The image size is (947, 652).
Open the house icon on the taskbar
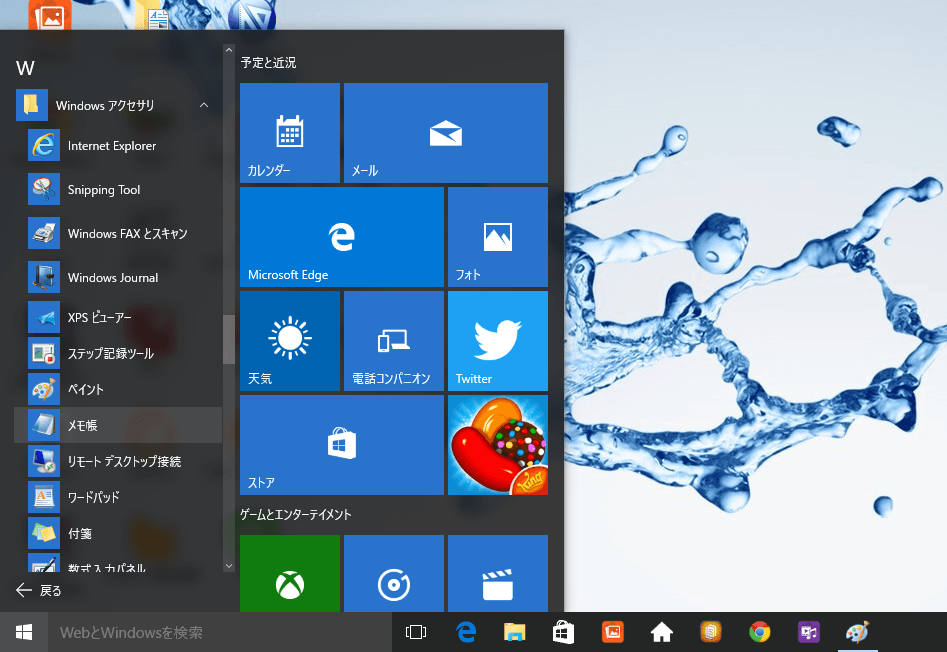[x=661, y=632]
